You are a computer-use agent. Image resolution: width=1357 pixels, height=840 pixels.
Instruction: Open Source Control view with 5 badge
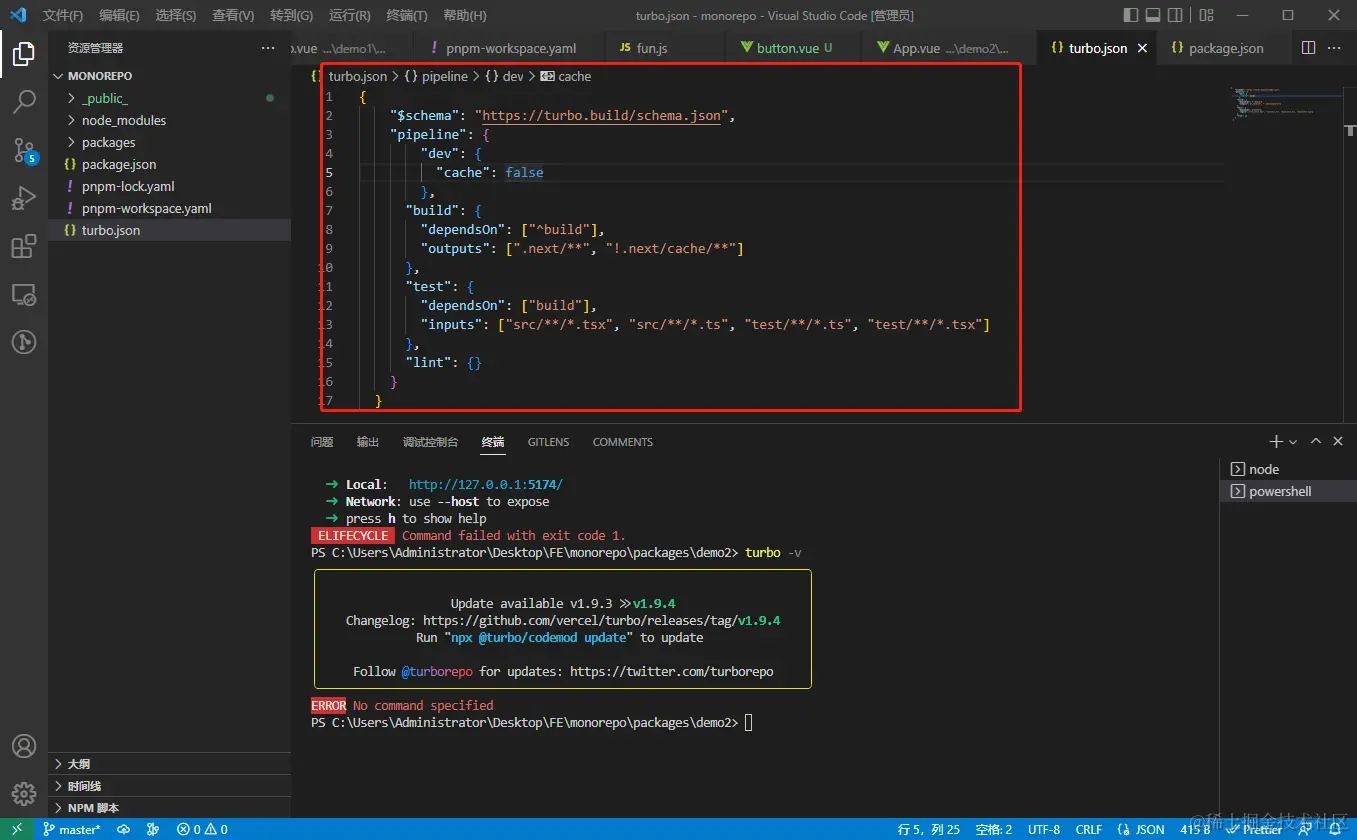24,150
